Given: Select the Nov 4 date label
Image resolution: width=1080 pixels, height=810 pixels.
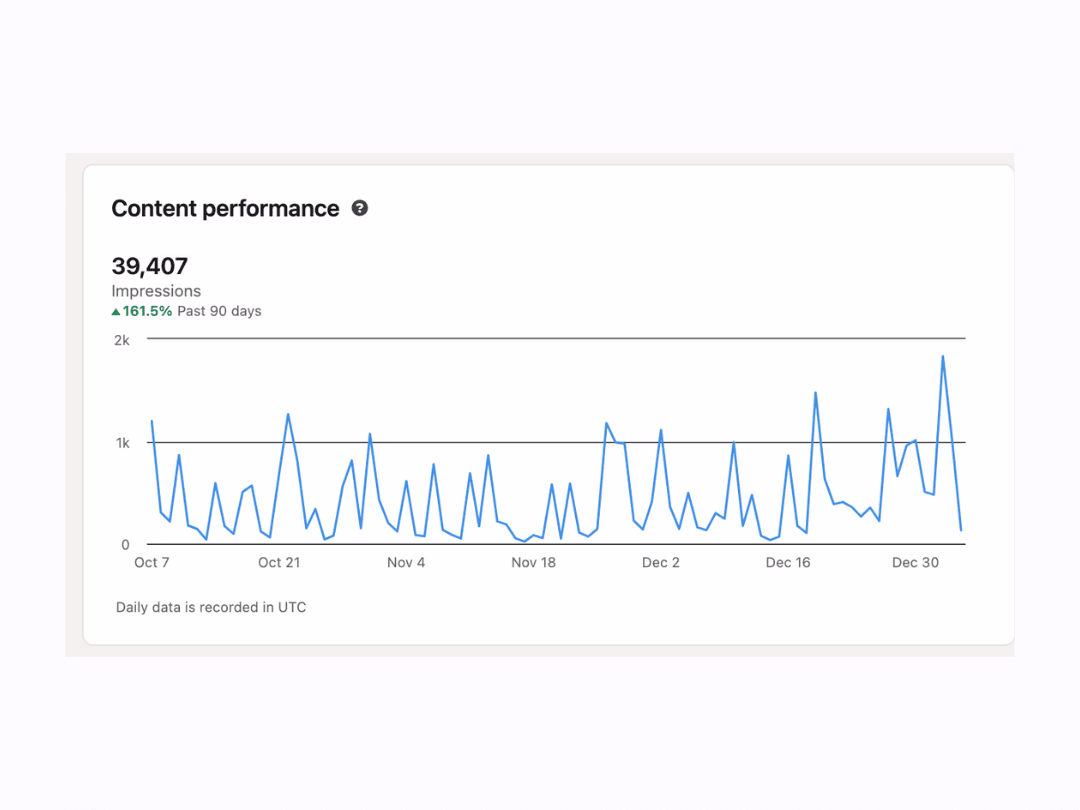Looking at the screenshot, I should click(x=406, y=563).
